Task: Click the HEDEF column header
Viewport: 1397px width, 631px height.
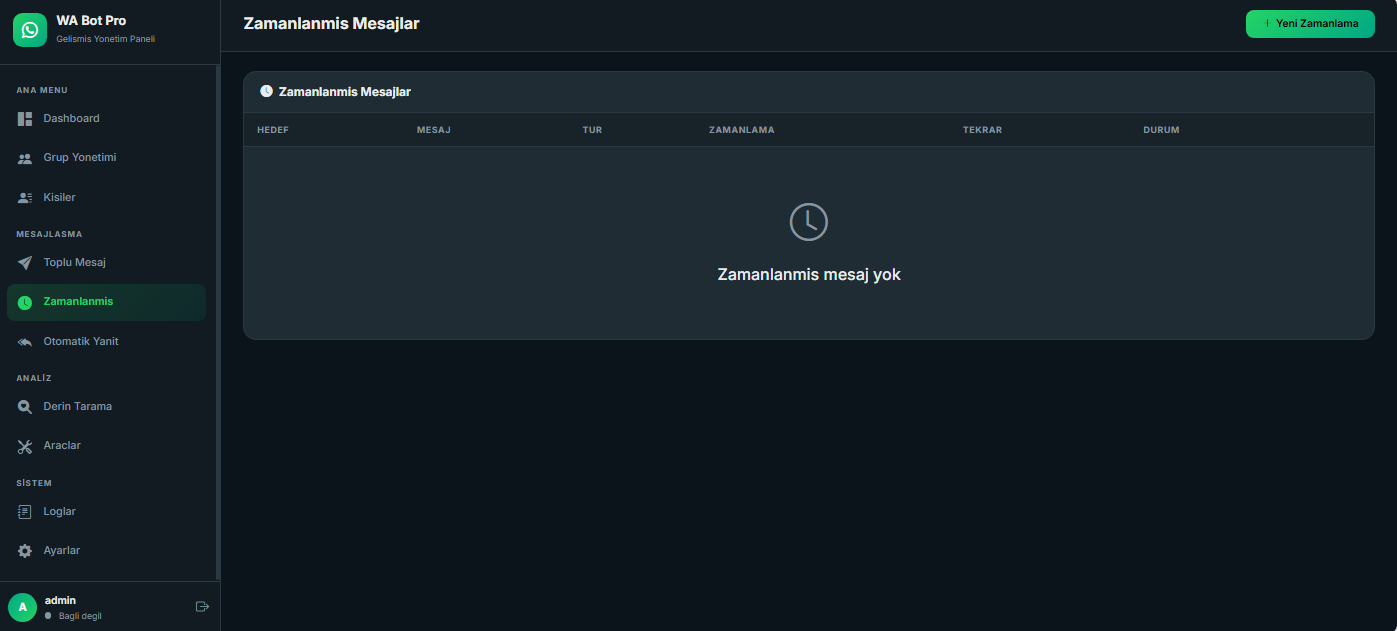Action: pos(273,130)
